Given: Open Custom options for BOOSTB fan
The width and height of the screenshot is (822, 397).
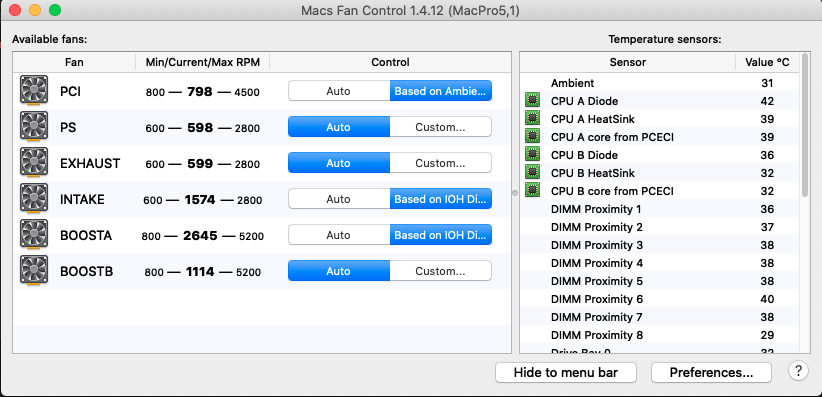Looking at the screenshot, I should click(440, 271).
